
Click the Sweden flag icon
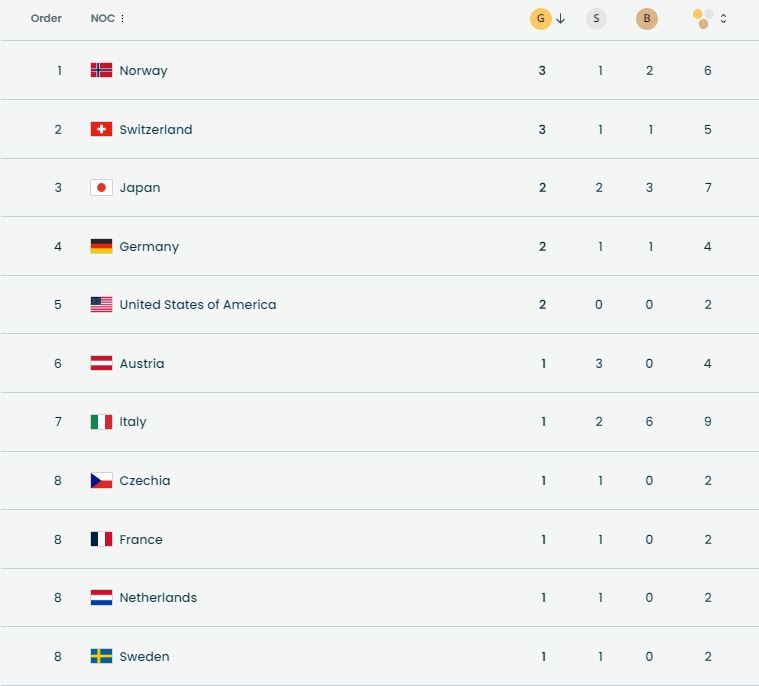click(x=101, y=656)
